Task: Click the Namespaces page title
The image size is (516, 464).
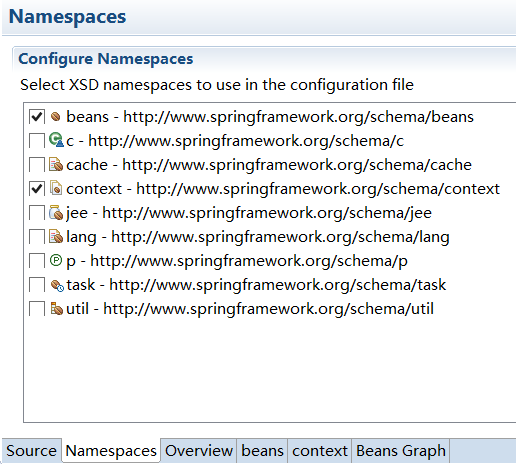Action: [67, 16]
